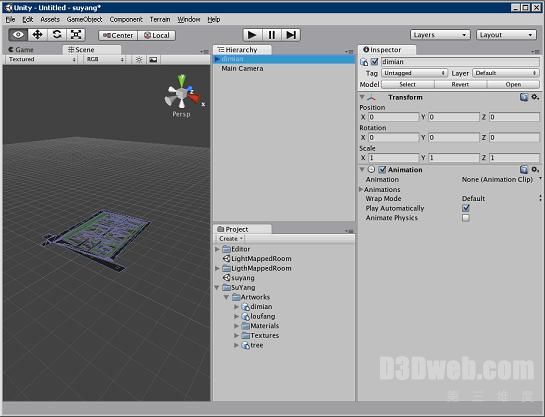This screenshot has height=417, width=545.
Task: Click the Position X field
Action: [x=393, y=117]
